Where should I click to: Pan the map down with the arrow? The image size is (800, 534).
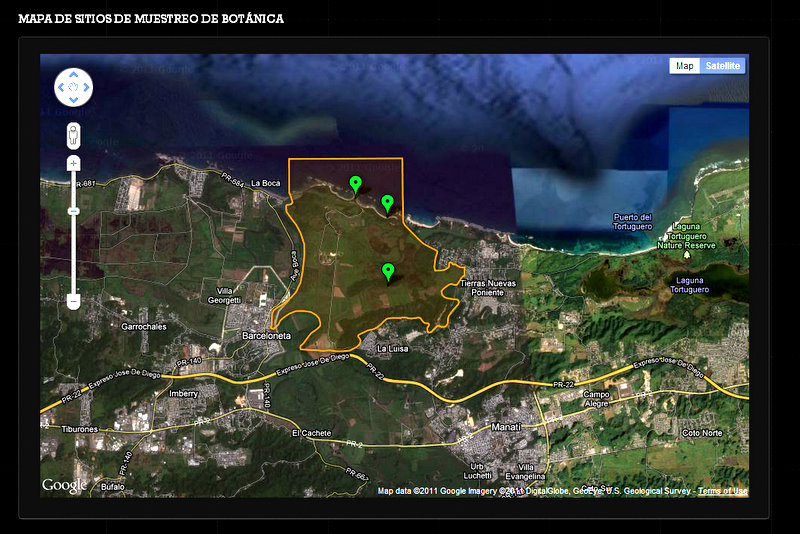[73, 99]
